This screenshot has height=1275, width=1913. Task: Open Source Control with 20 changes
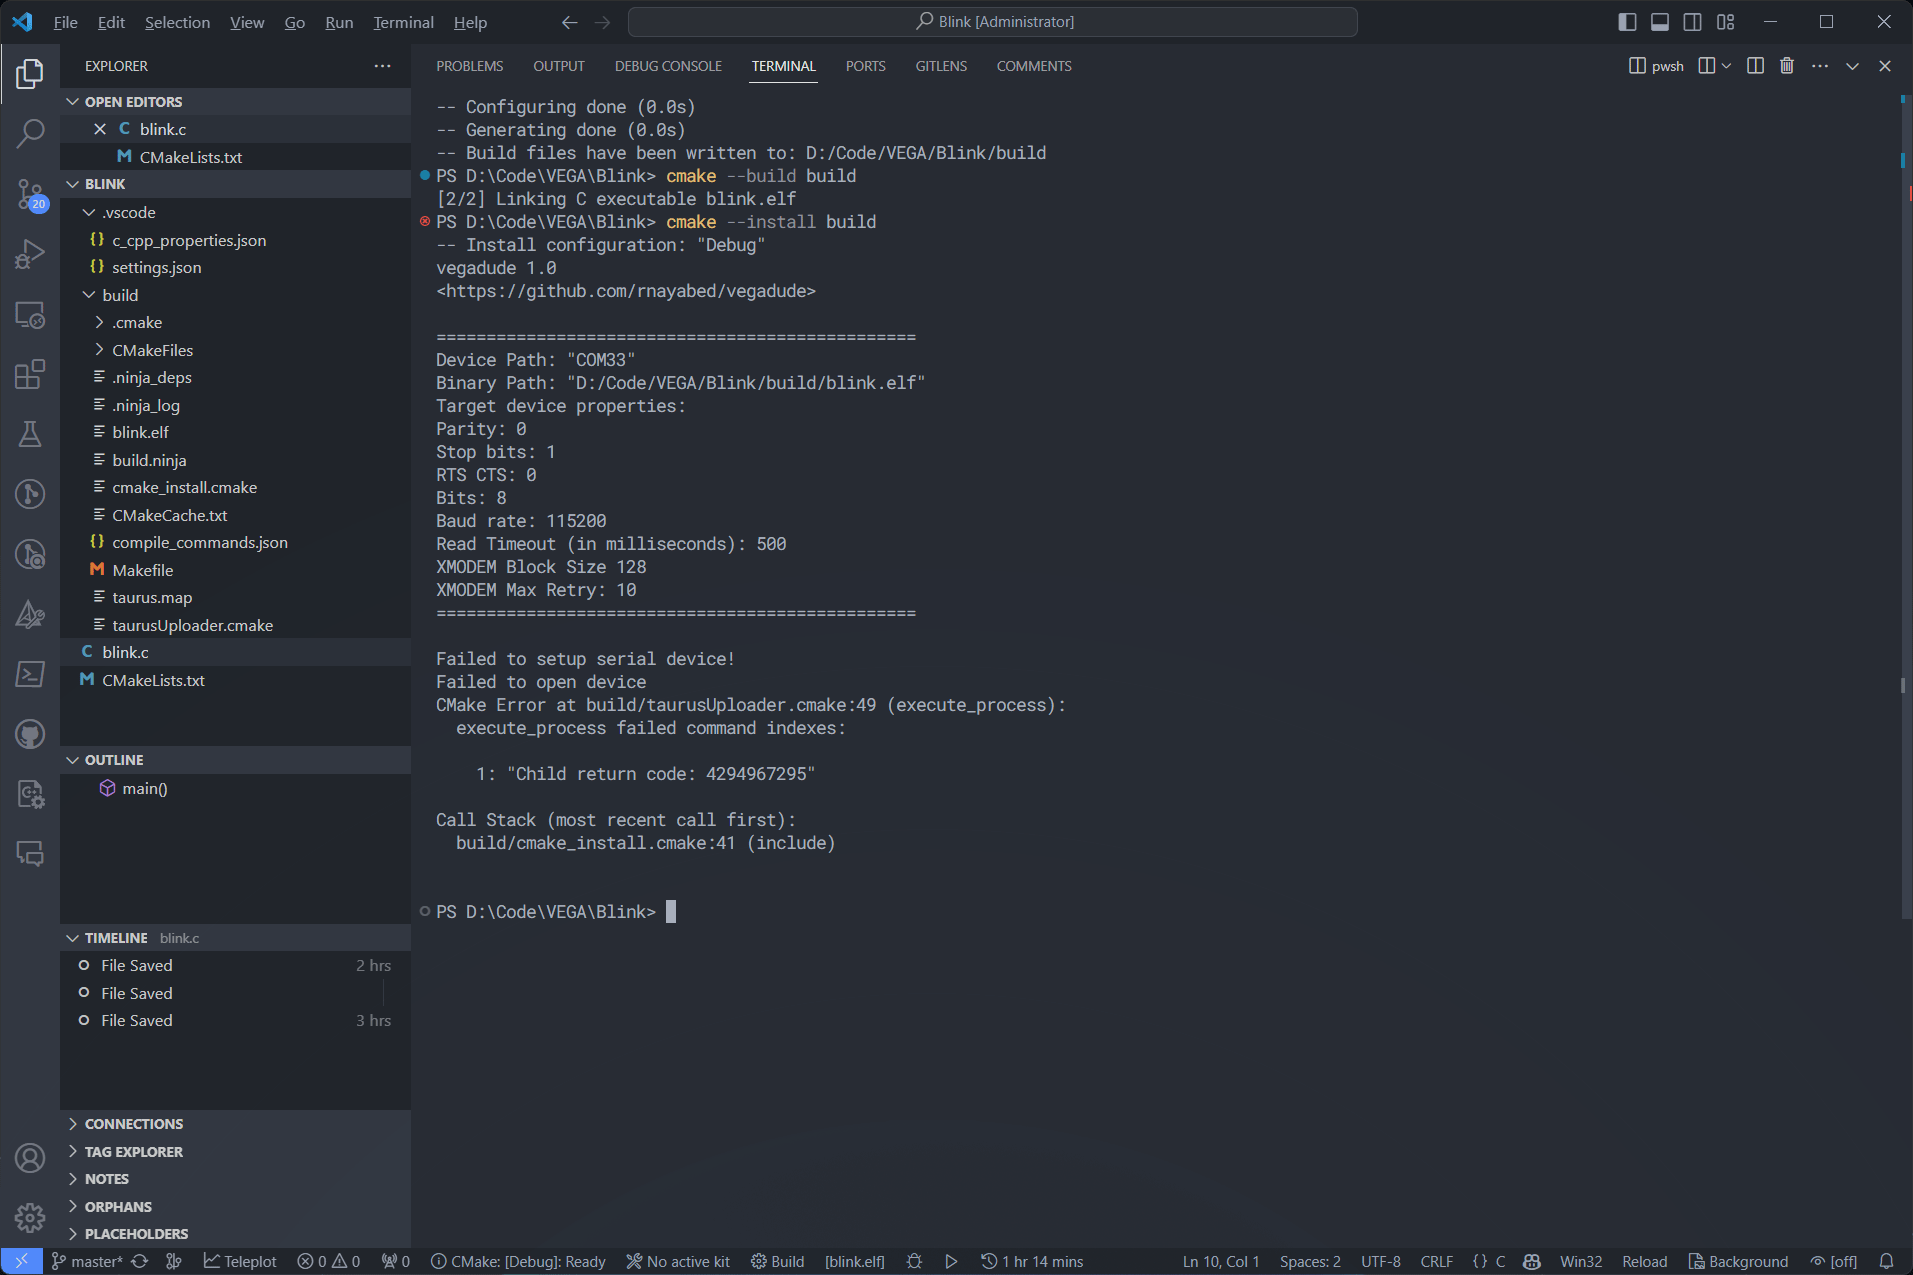[30, 194]
